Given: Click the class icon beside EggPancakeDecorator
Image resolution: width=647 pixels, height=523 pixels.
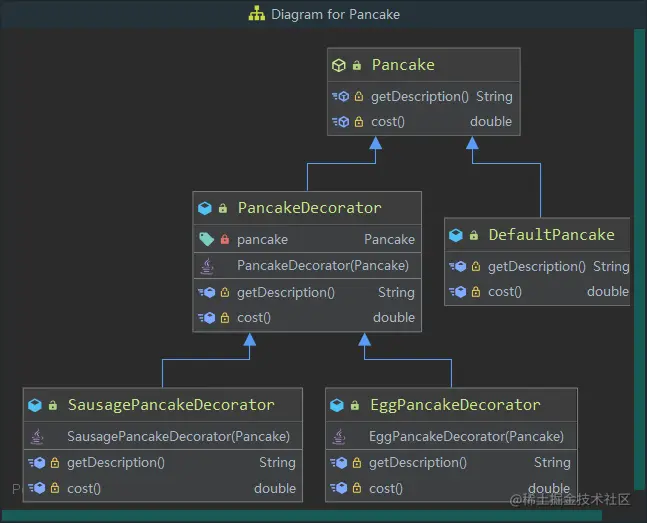Looking at the screenshot, I should [x=337, y=405].
